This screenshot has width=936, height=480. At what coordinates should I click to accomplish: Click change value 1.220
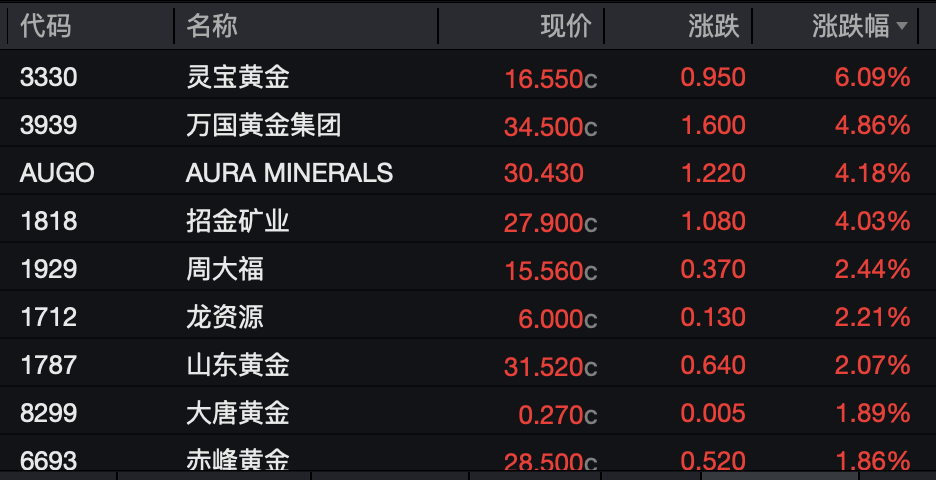pos(713,173)
